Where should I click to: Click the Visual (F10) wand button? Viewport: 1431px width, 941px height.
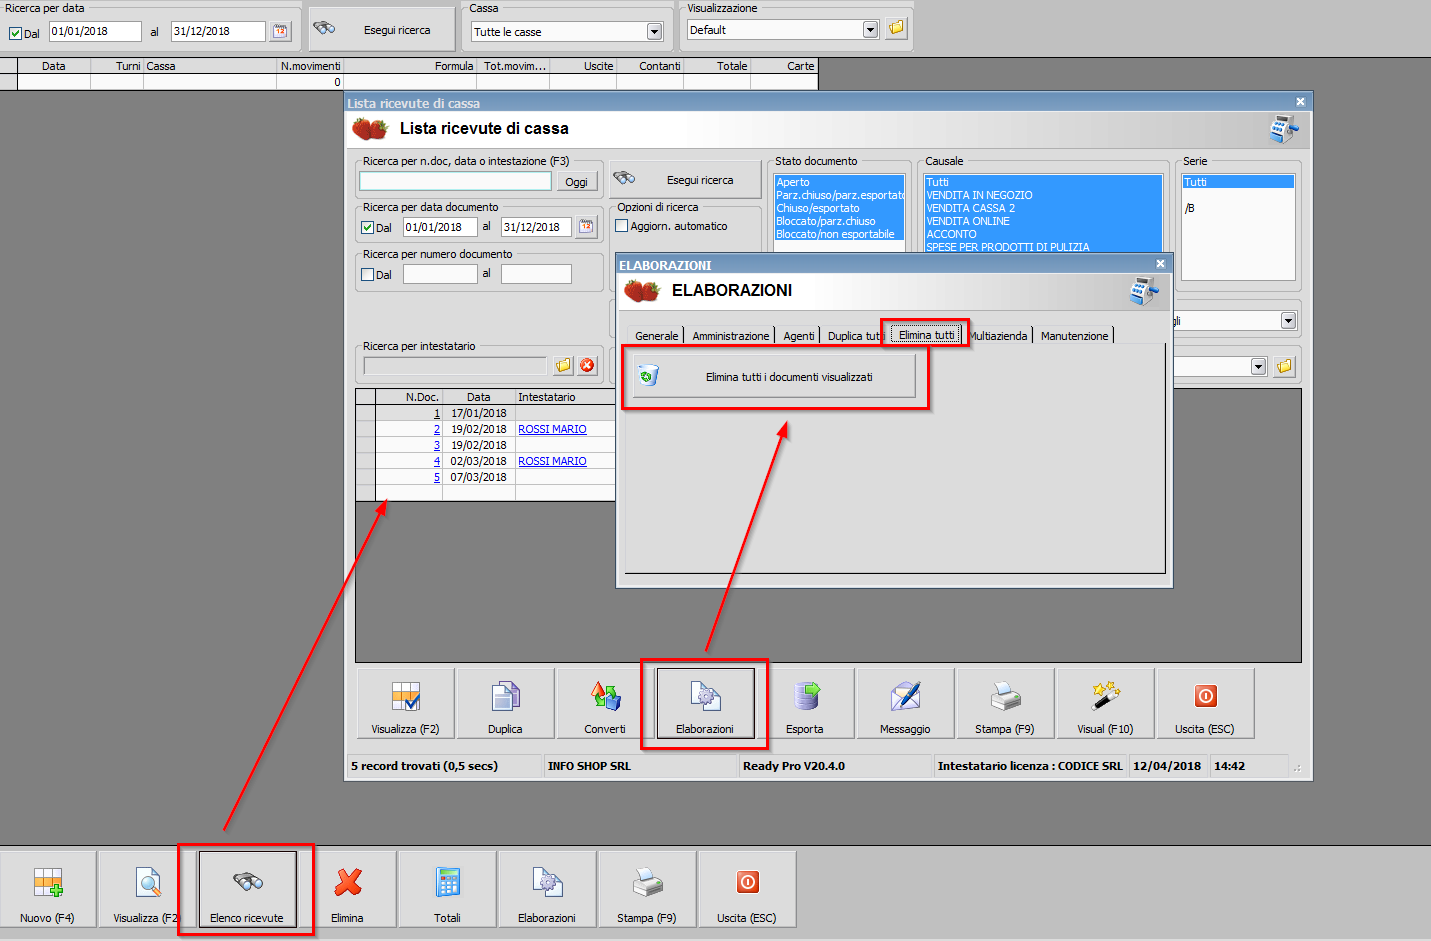tap(1105, 703)
